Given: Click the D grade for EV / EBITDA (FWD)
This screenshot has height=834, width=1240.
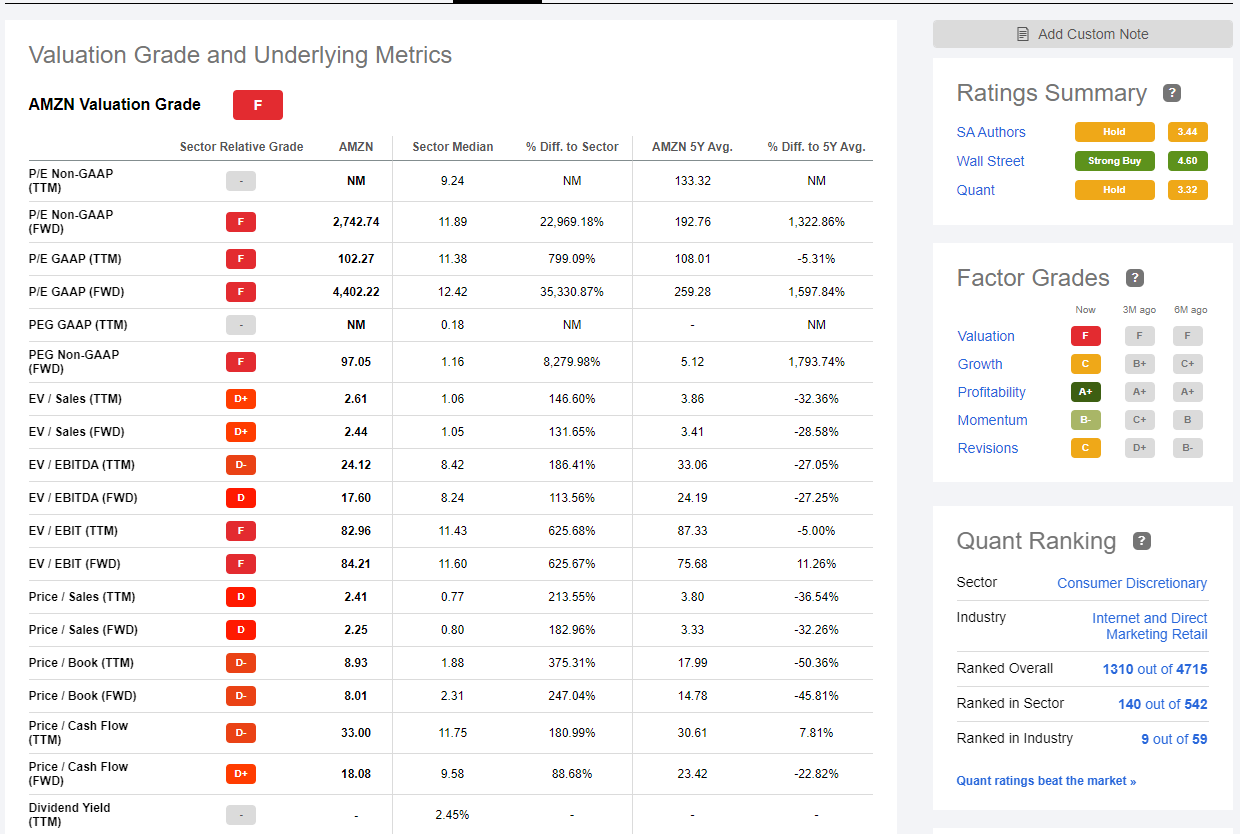Looking at the screenshot, I should (x=241, y=498).
